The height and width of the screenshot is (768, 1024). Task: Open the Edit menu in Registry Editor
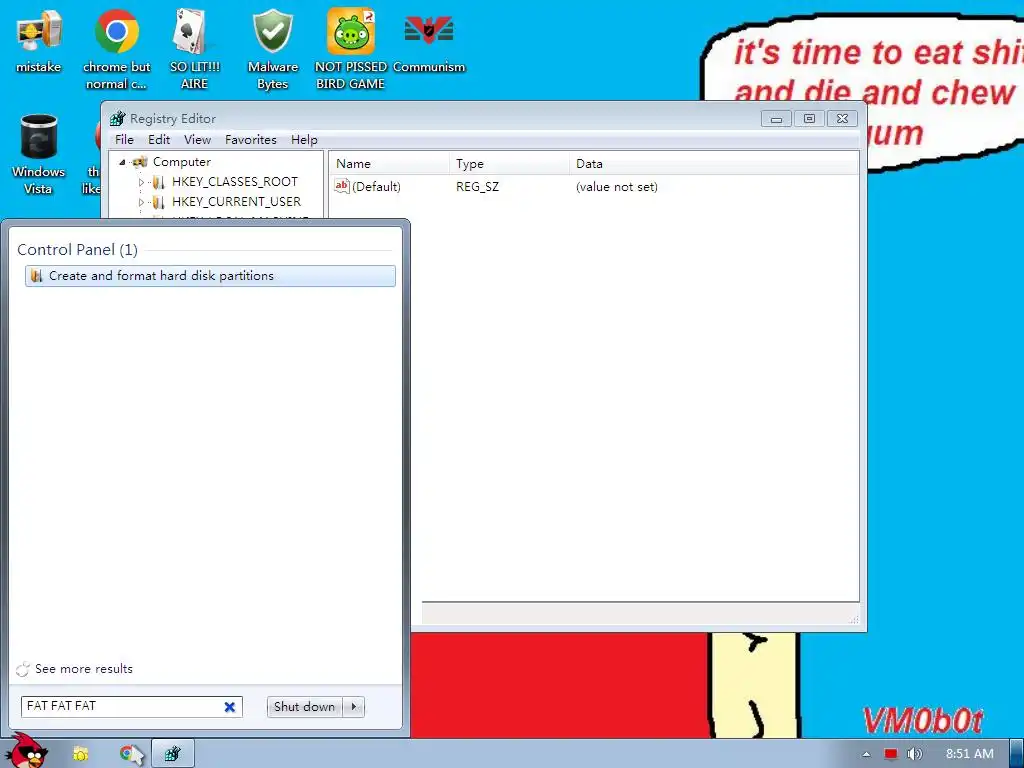coord(159,140)
